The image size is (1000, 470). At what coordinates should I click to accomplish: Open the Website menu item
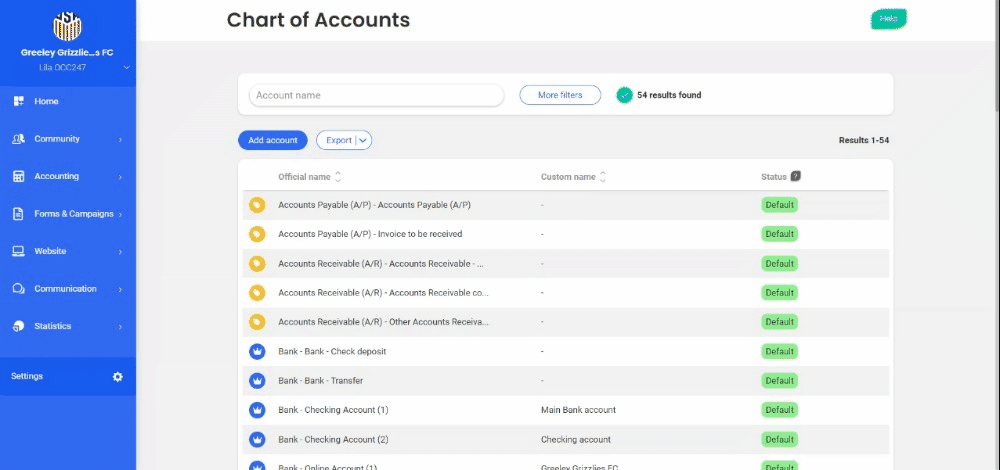coord(50,251)
